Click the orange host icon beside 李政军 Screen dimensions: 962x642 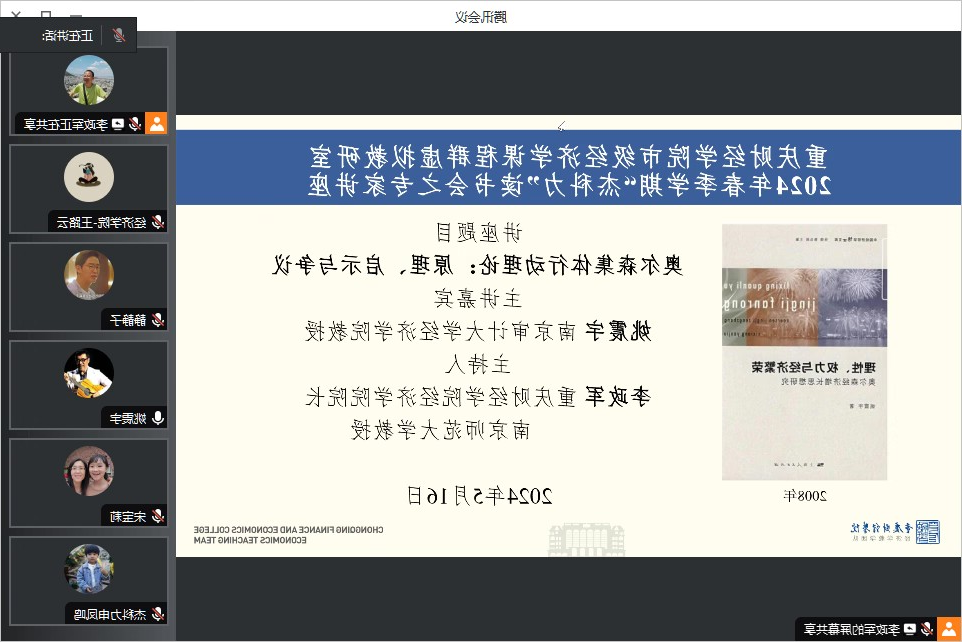(156, 124)
